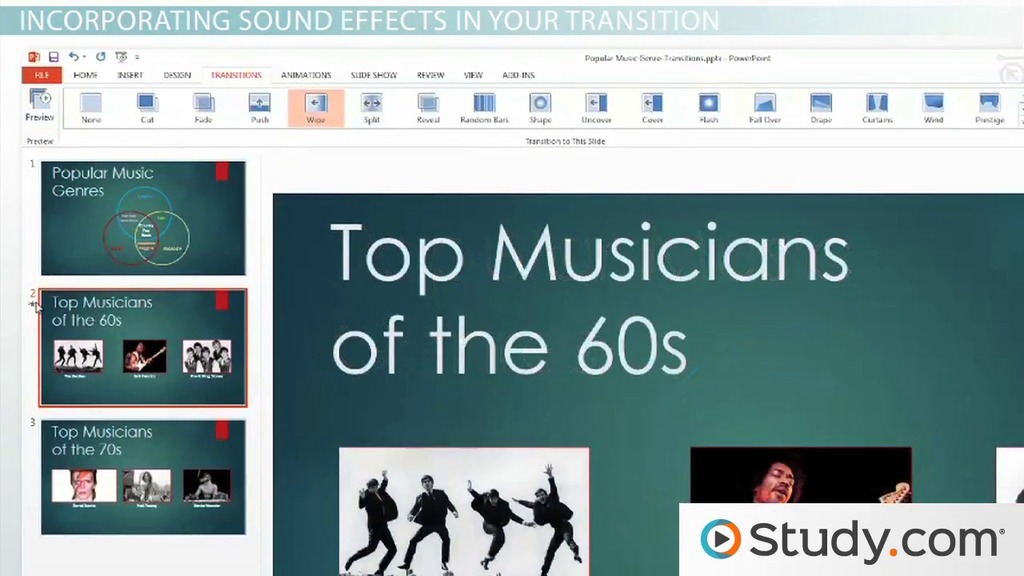1024x576 pixels.
Task: Select the Fade transition
Action: tap(203, 108)
